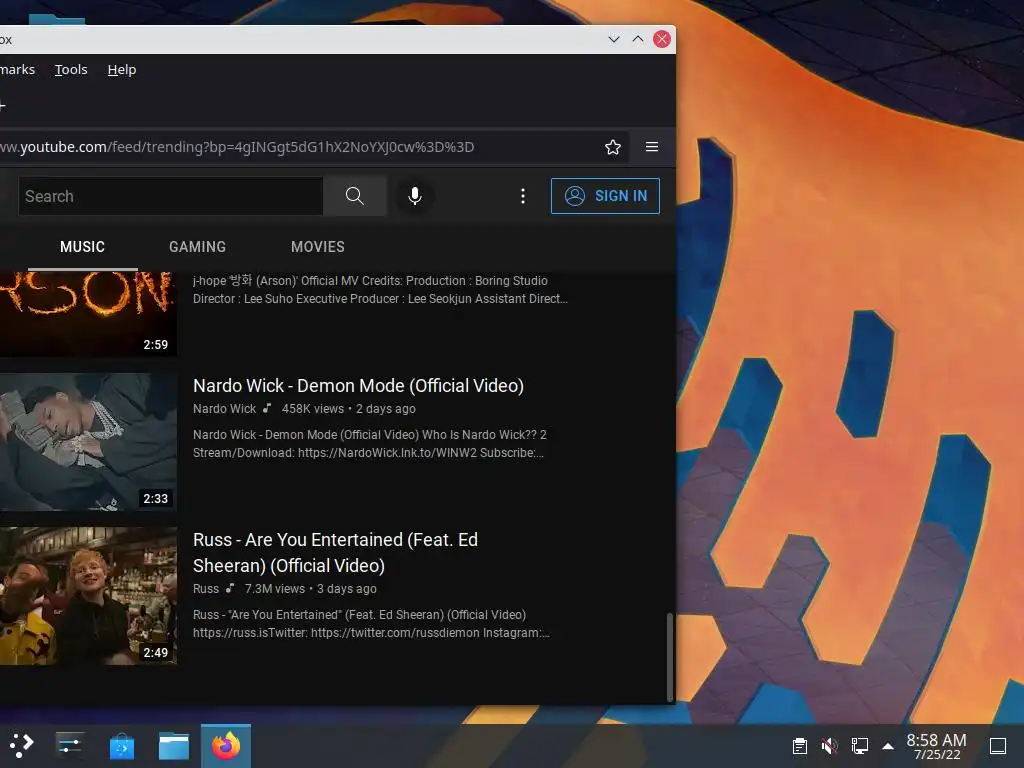Visit the Nardo Wick channel link
1024x768 pixels.
pyautogui.click(x=224, y=409)
